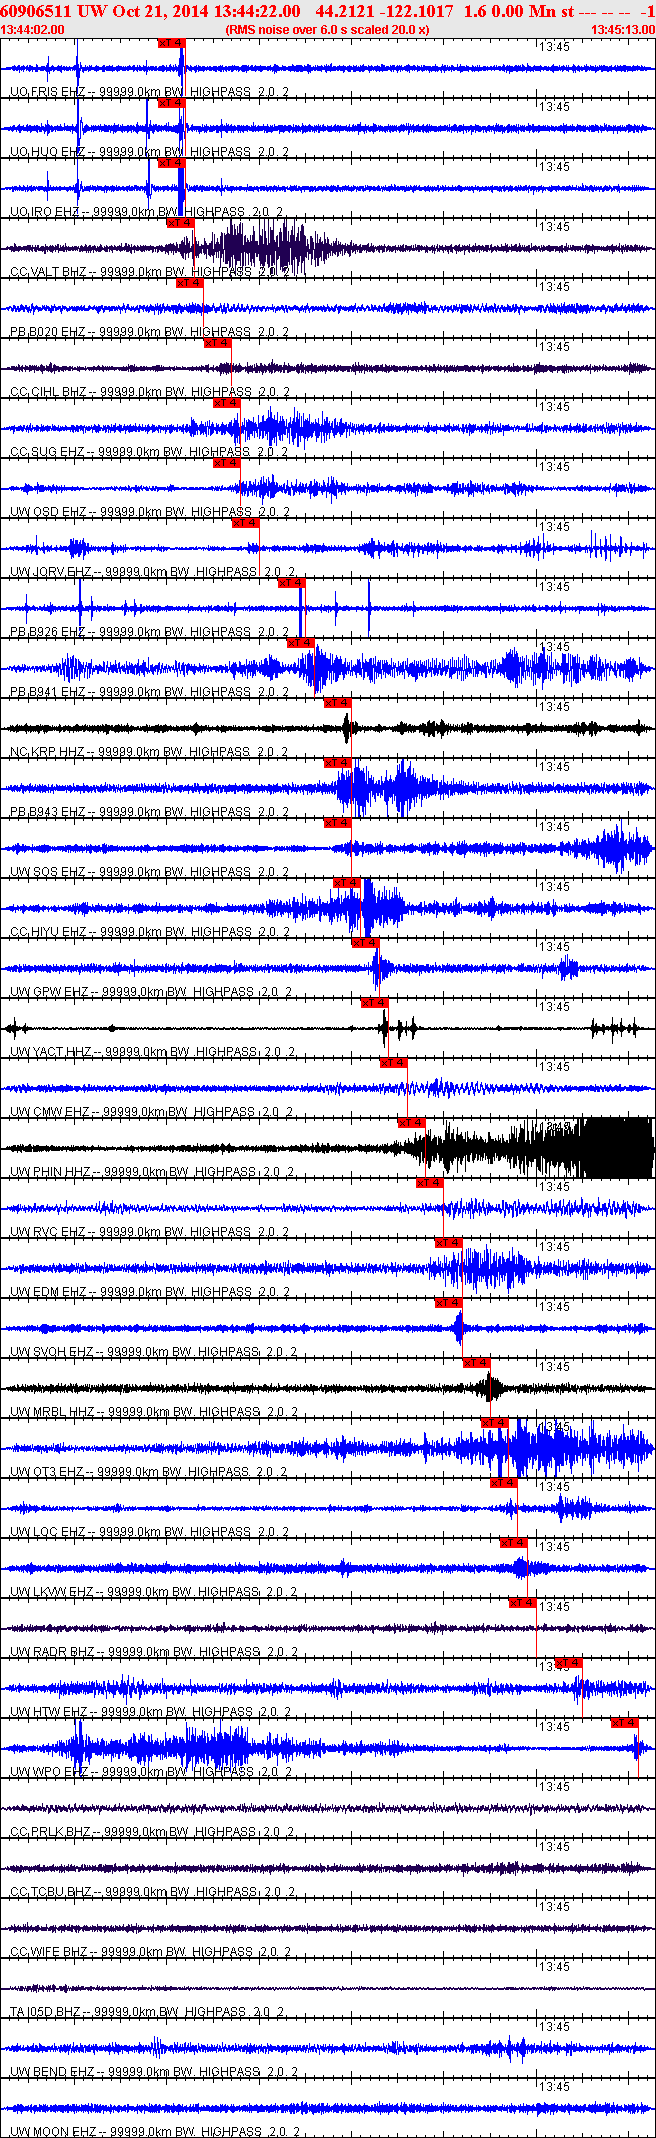656x2138 pixels.
Task: Select the TA.I05D BHZ station label
Action: (146, 2012)
